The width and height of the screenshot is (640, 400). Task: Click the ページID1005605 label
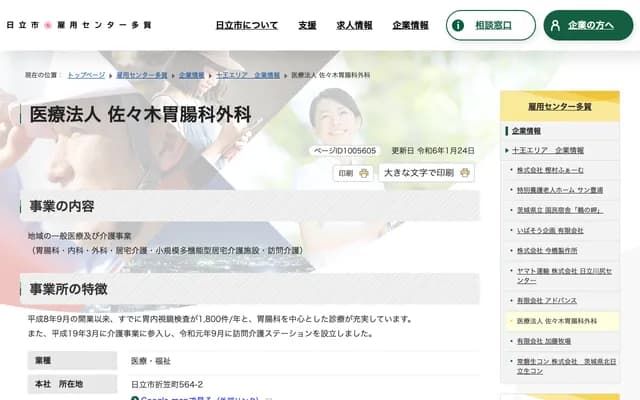click(344, 151)
